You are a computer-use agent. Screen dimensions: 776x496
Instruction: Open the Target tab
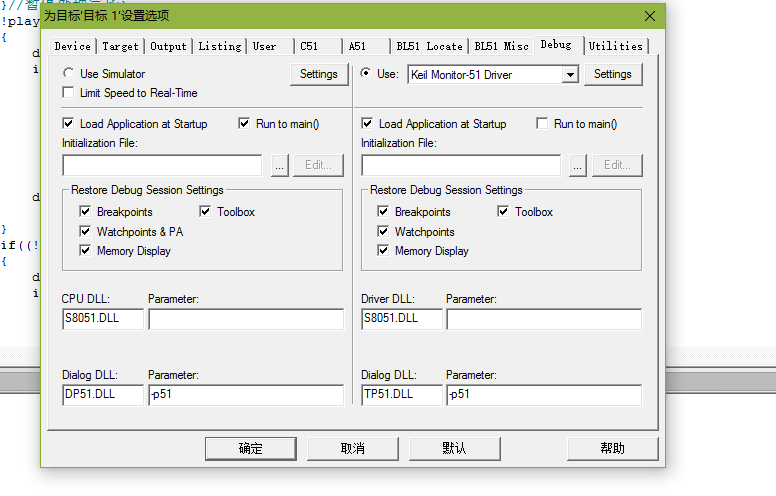click(121, 46)
